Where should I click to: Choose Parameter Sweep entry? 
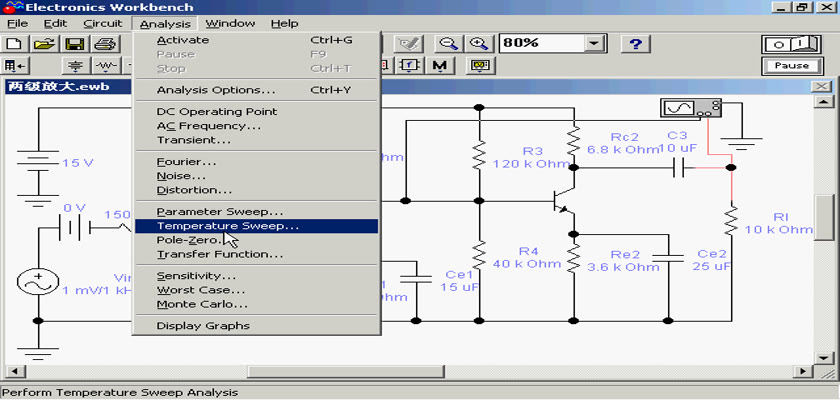coord(257,212)
